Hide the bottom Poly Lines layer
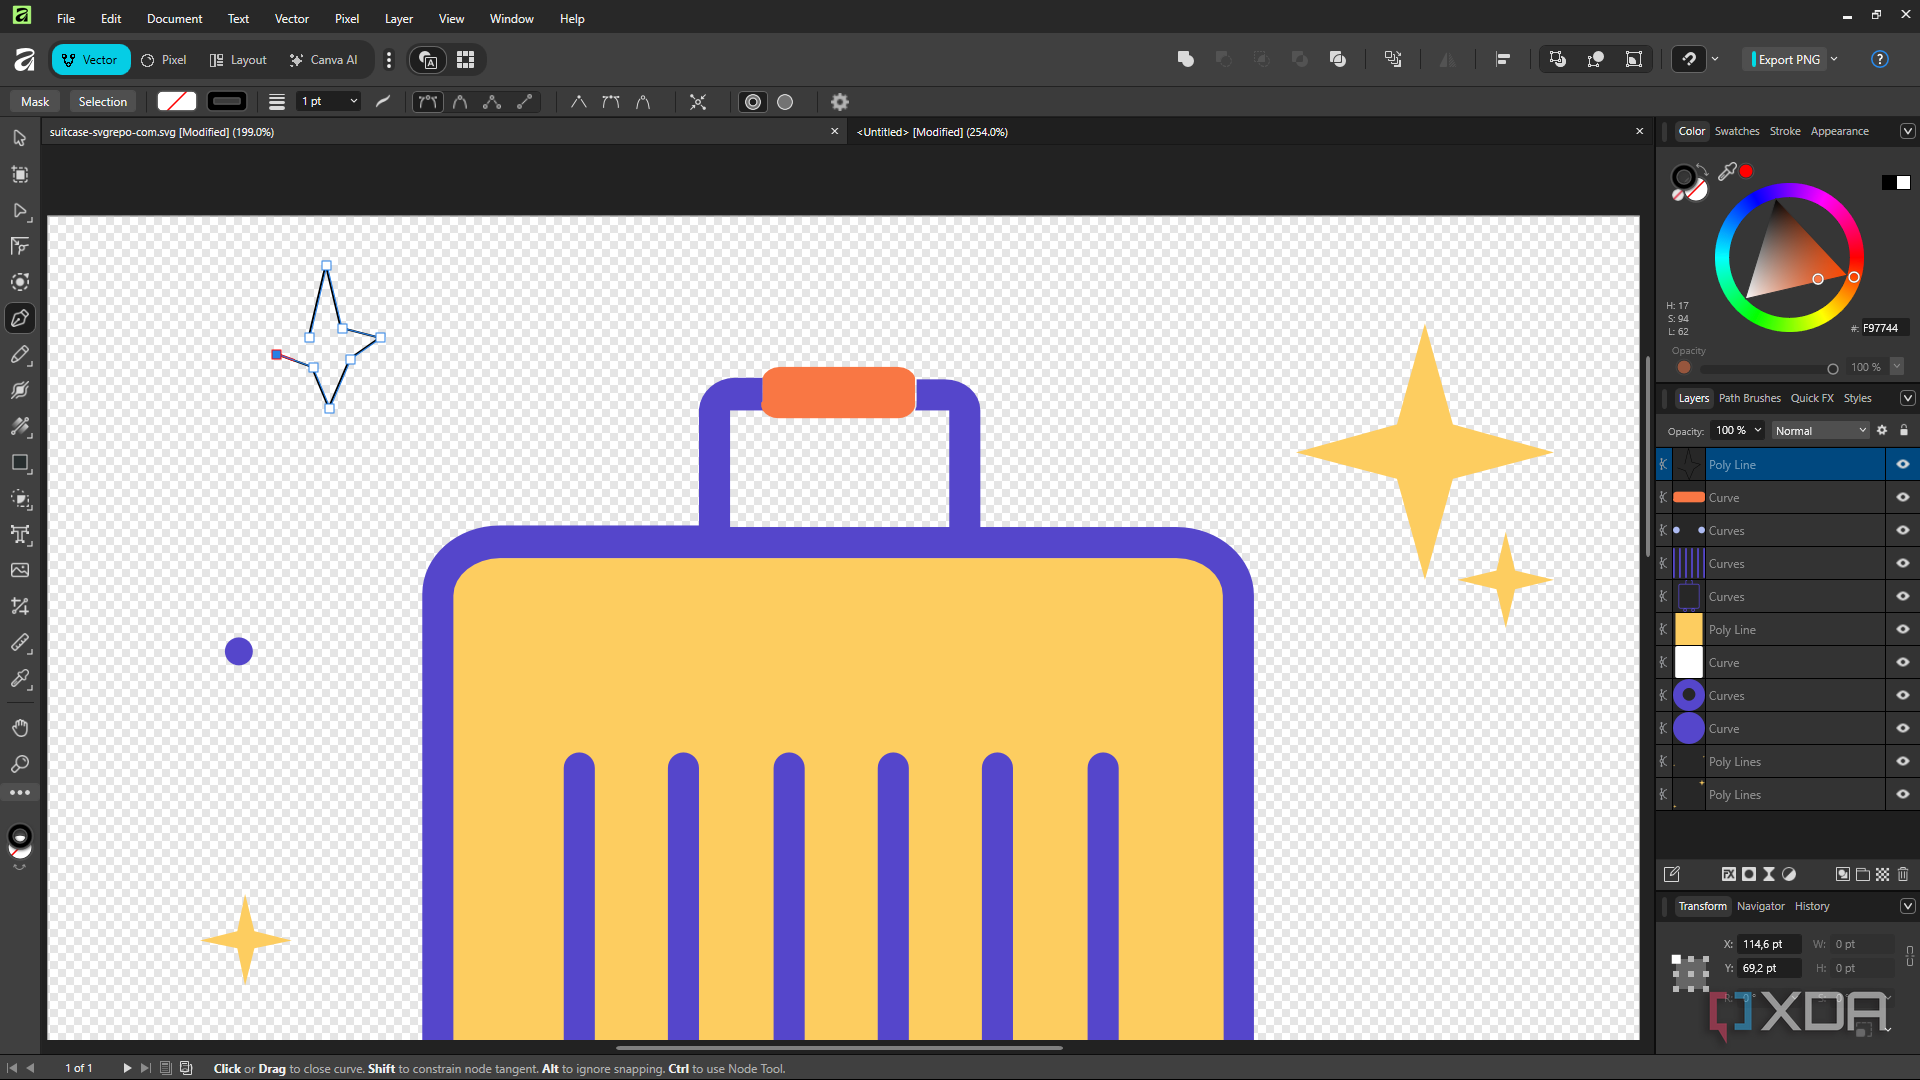The width and height of the screenshot is (1920, 1080). click(1903, 794)
